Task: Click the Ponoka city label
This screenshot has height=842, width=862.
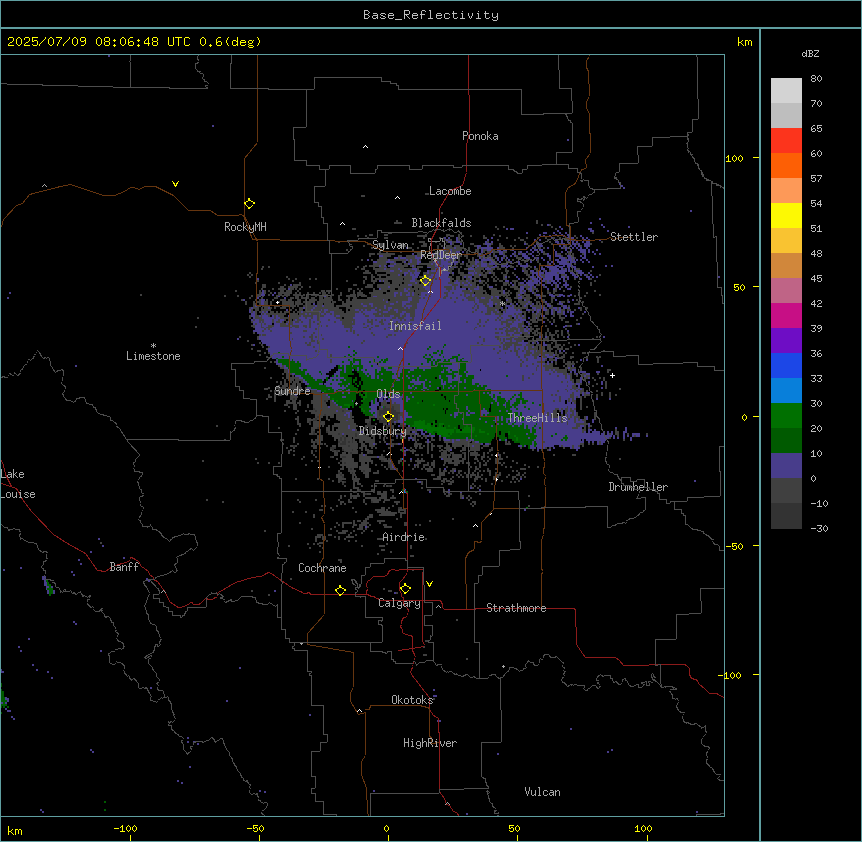Action: 480,136
